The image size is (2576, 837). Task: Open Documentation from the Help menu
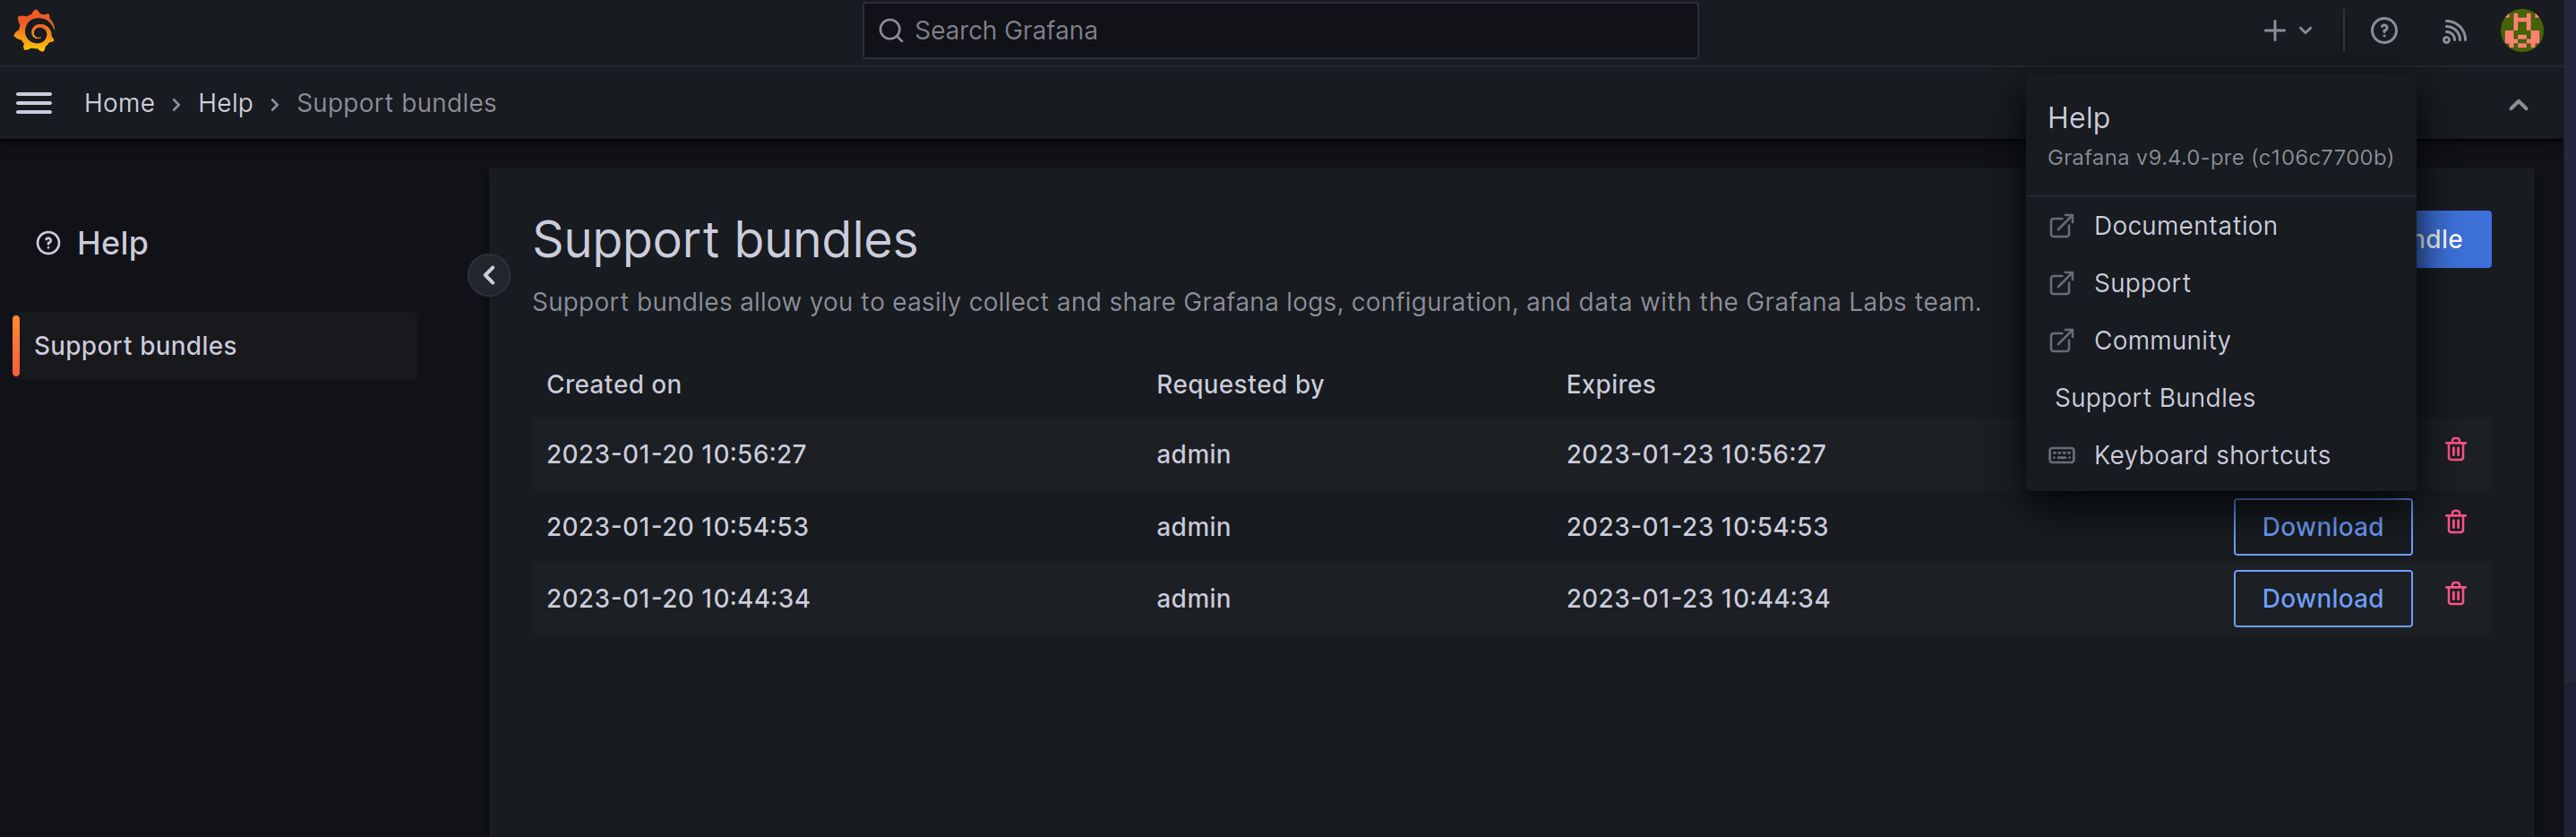pyautogui.click(x=2186, y=226)
